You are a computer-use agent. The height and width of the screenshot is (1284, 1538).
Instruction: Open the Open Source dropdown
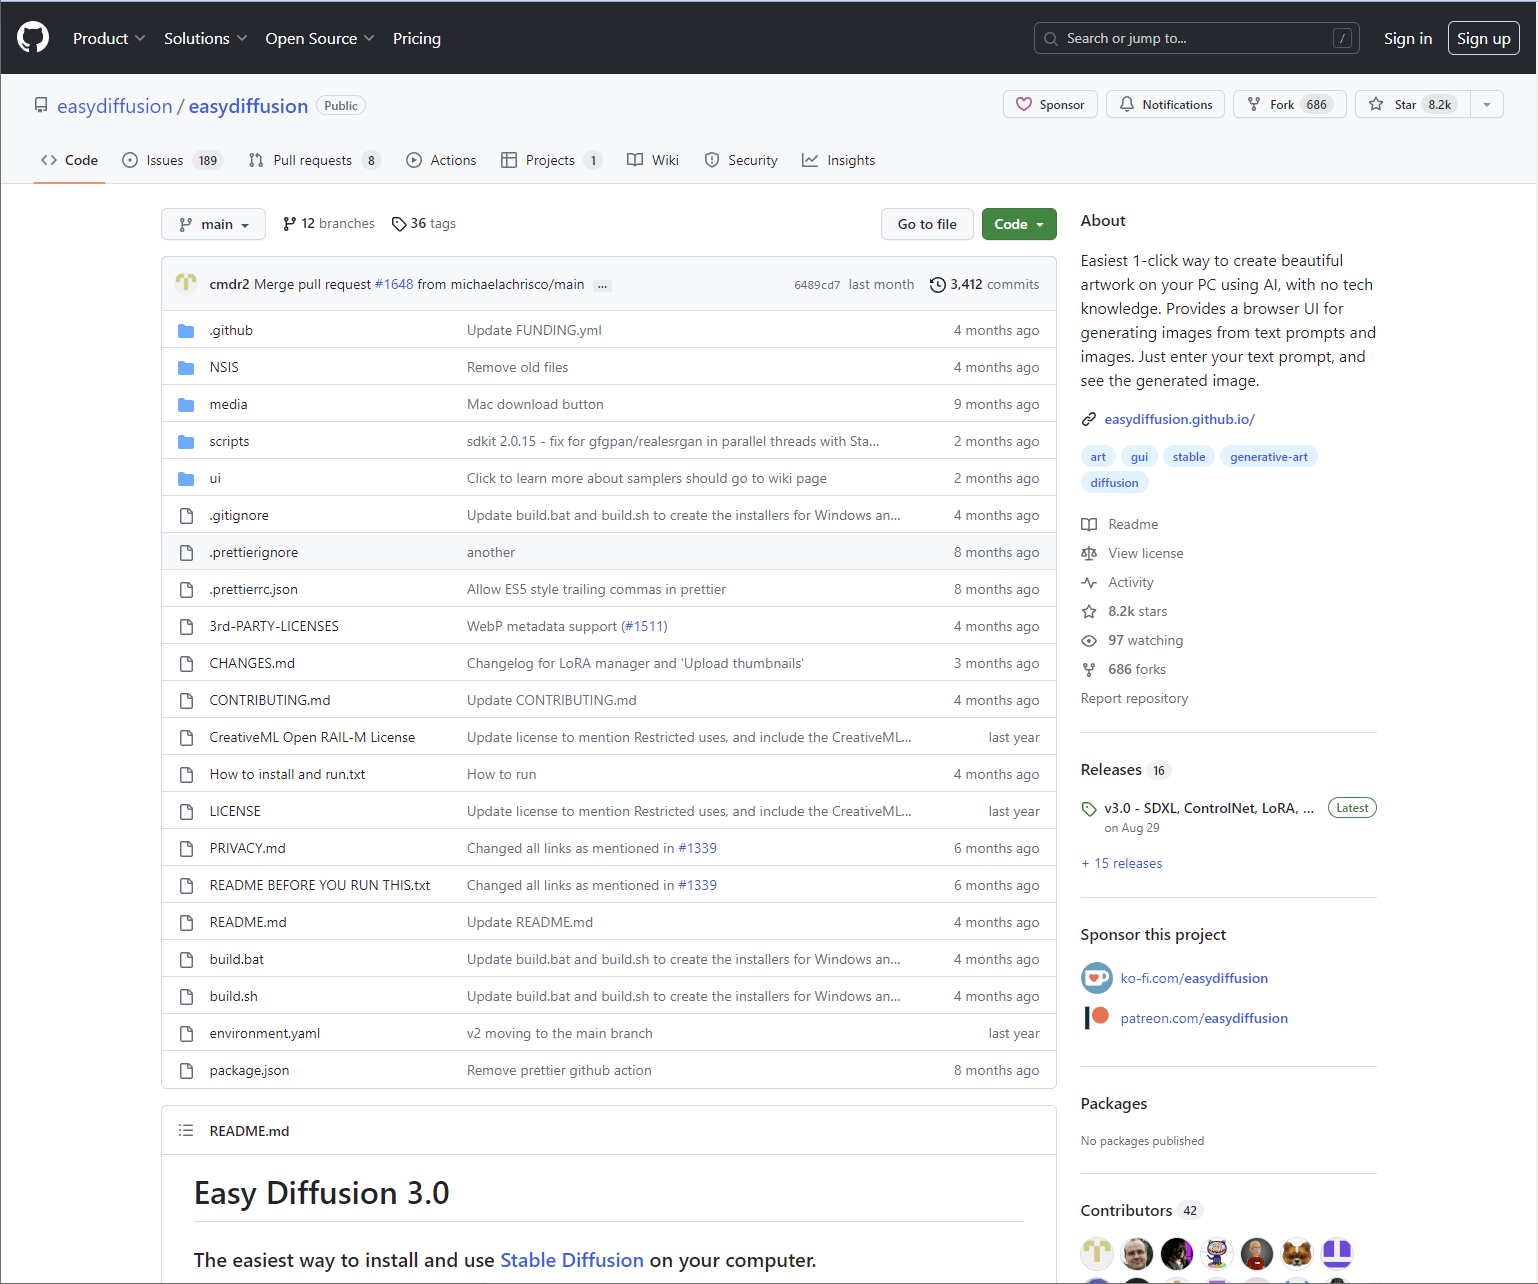(x=319, y=38)
